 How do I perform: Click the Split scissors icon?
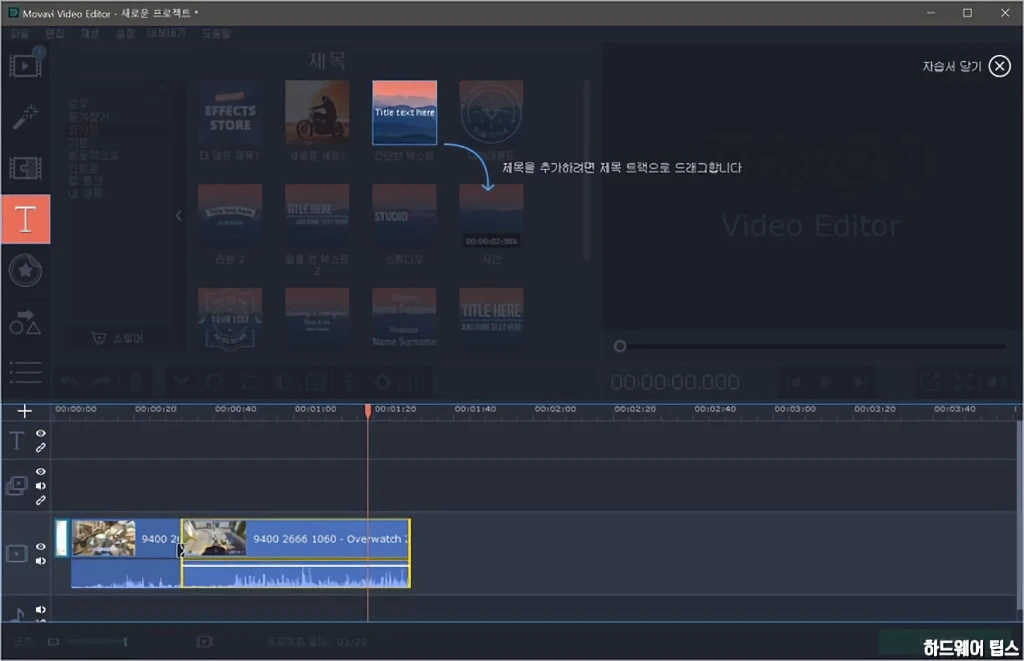tap(181, 382)
